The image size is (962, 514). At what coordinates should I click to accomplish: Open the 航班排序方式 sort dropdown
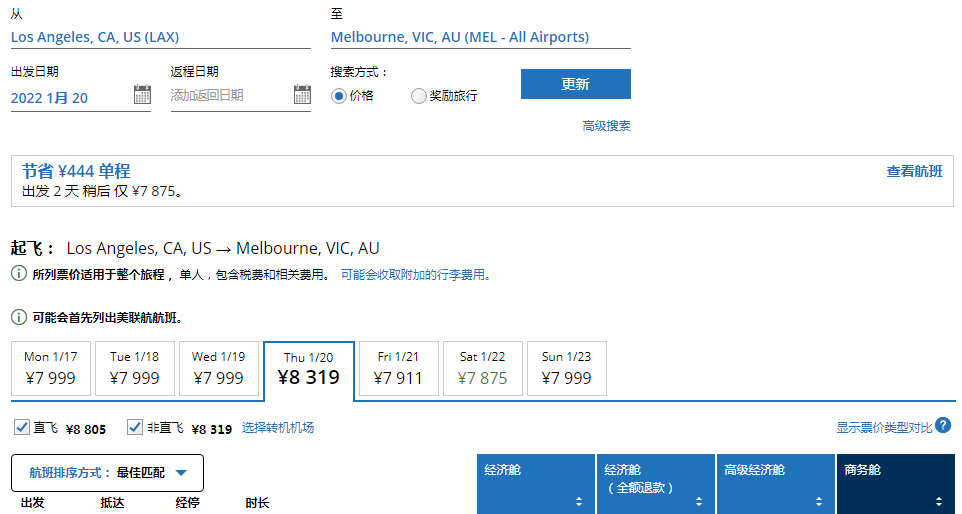coord(107,473)
